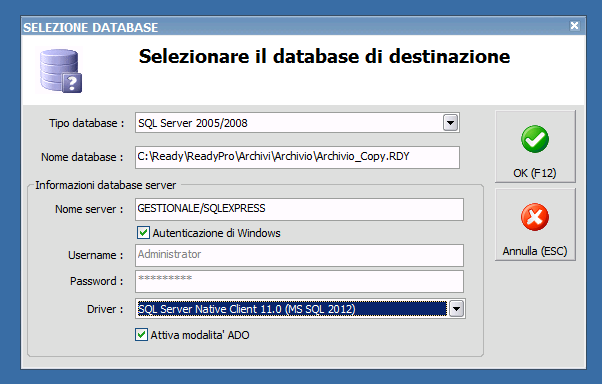Click the 'Driver :' label
Viewport: 602px width, 384px height.
105,309
